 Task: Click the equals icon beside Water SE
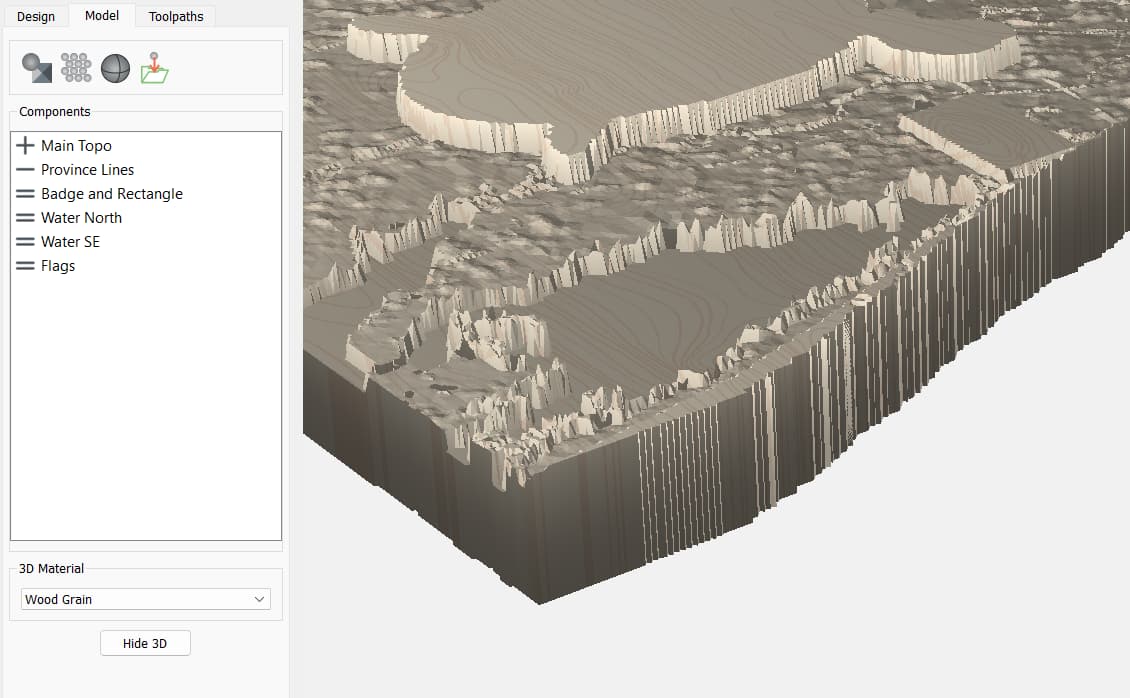pos(26,242)
